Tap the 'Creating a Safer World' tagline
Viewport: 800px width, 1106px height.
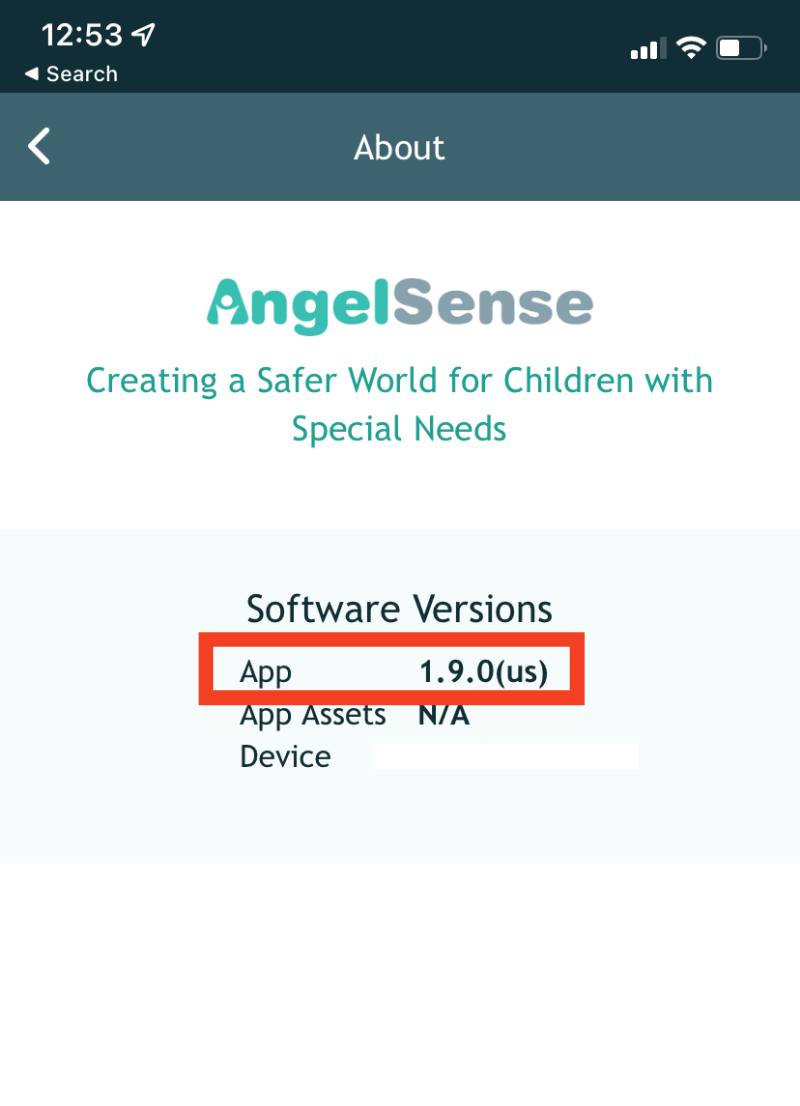pyautogui.click(x=400, y=404)
